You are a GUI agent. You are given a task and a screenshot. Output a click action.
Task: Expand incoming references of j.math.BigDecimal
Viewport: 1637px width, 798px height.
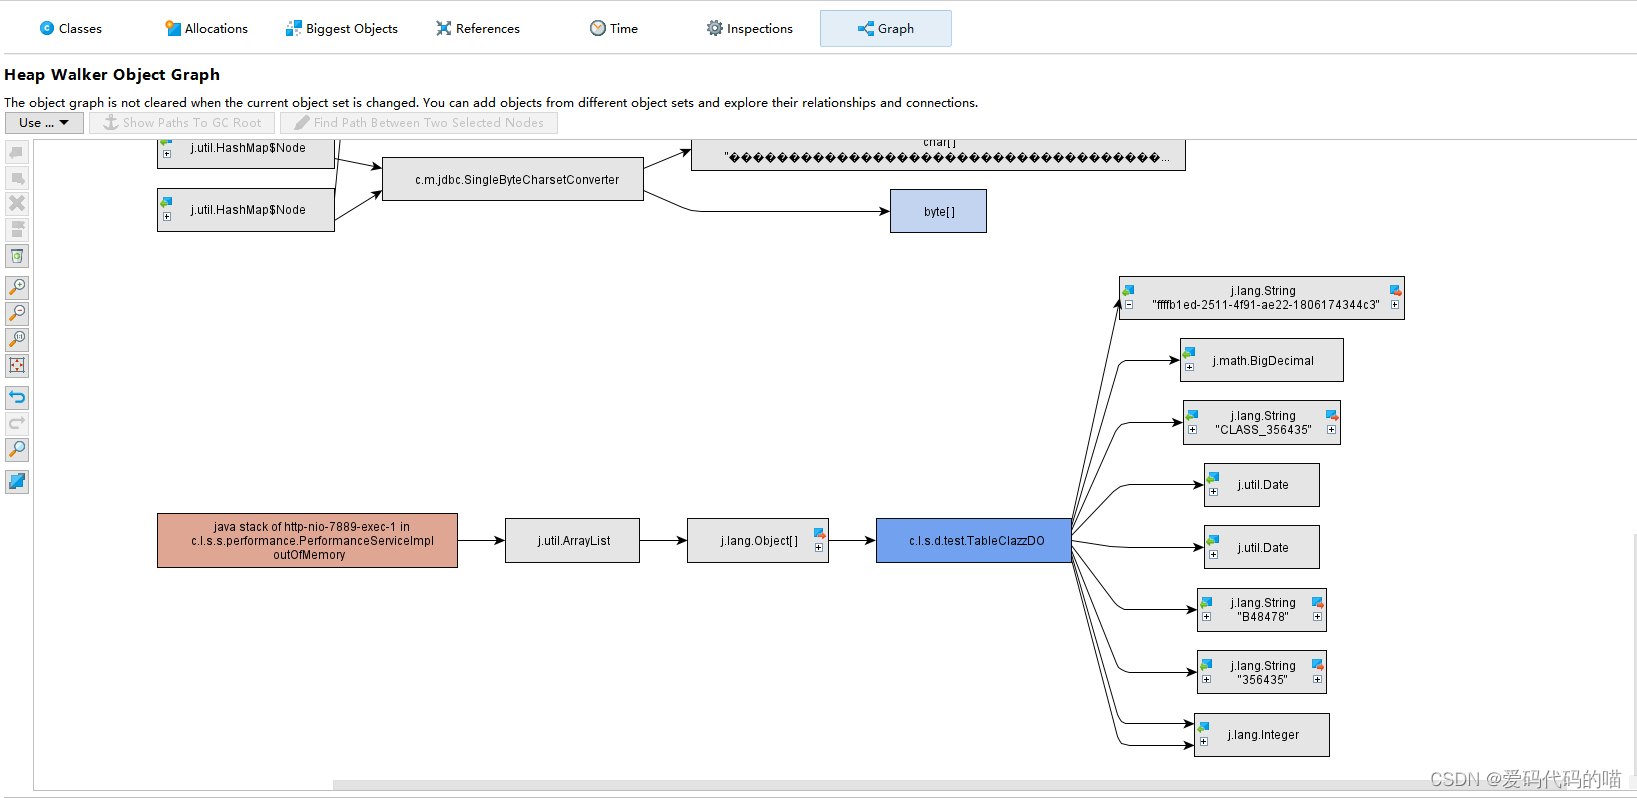click(x=1189, y=367)
